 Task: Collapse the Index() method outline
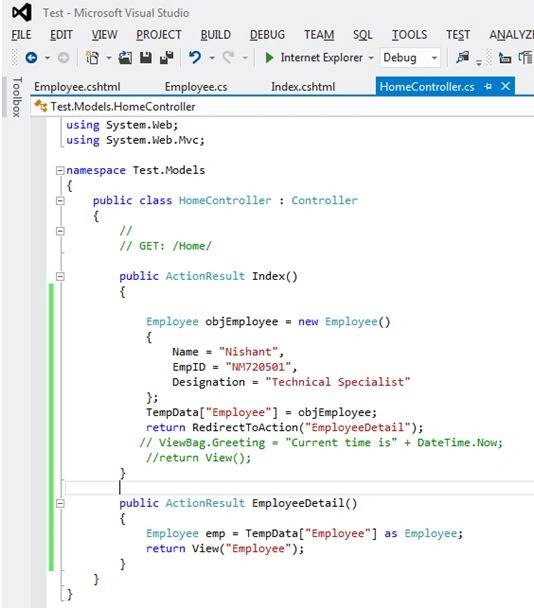click(x=60, y=277)
